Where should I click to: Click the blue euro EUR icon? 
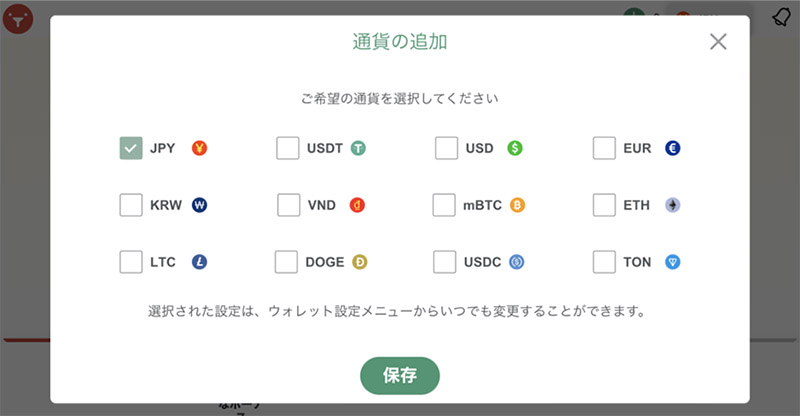coord(673,149)
